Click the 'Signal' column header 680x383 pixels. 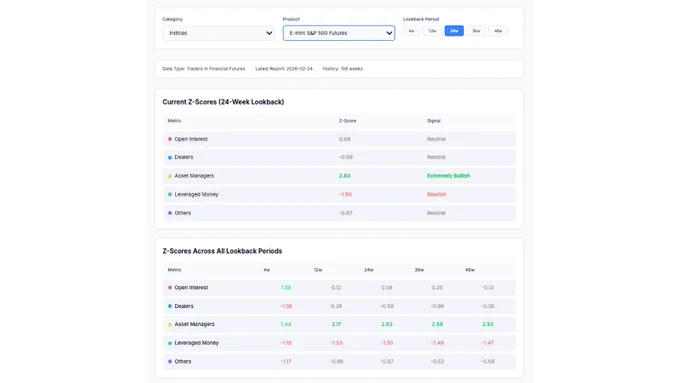click(434, 121)
